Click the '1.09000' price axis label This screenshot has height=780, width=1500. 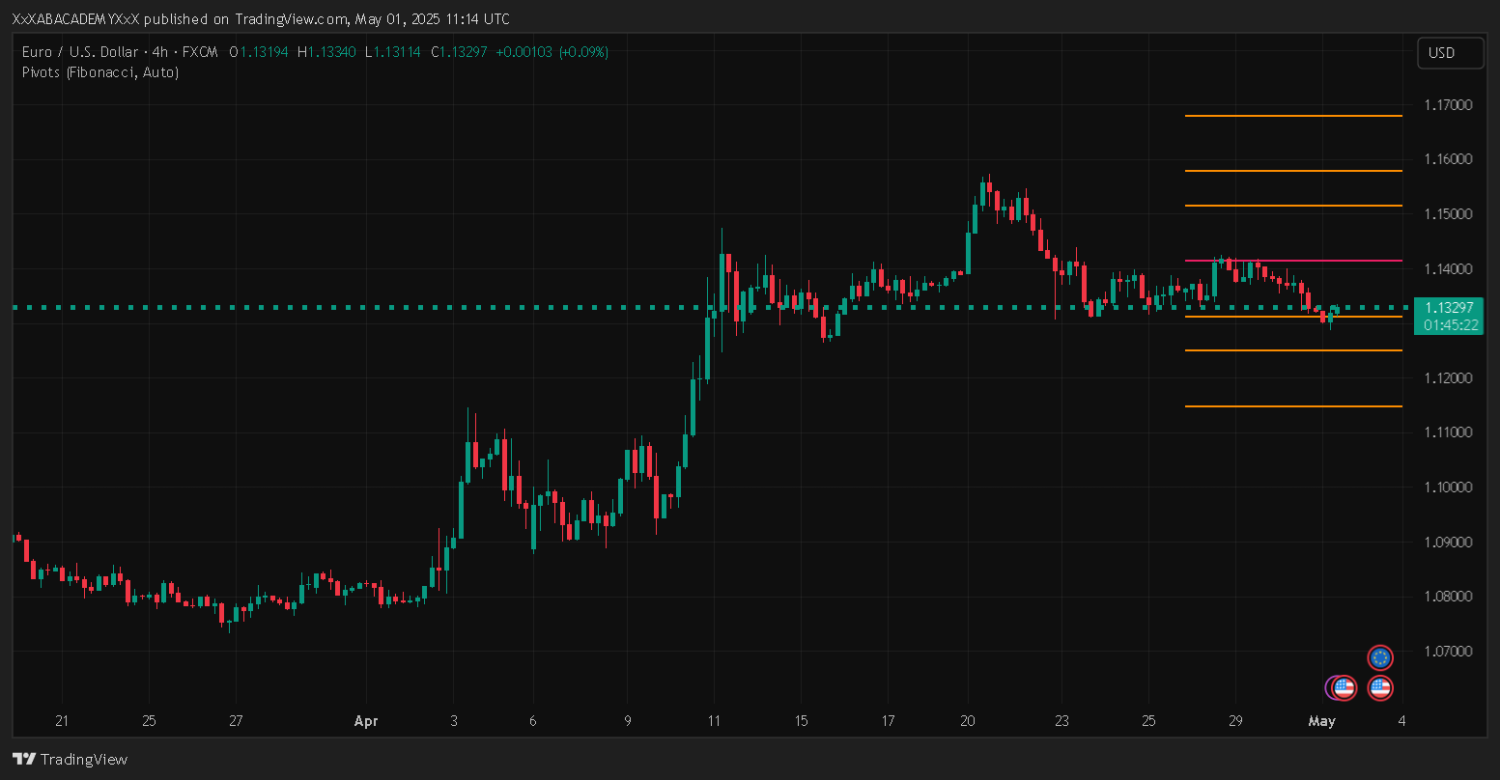click(x=1448, y=542)
